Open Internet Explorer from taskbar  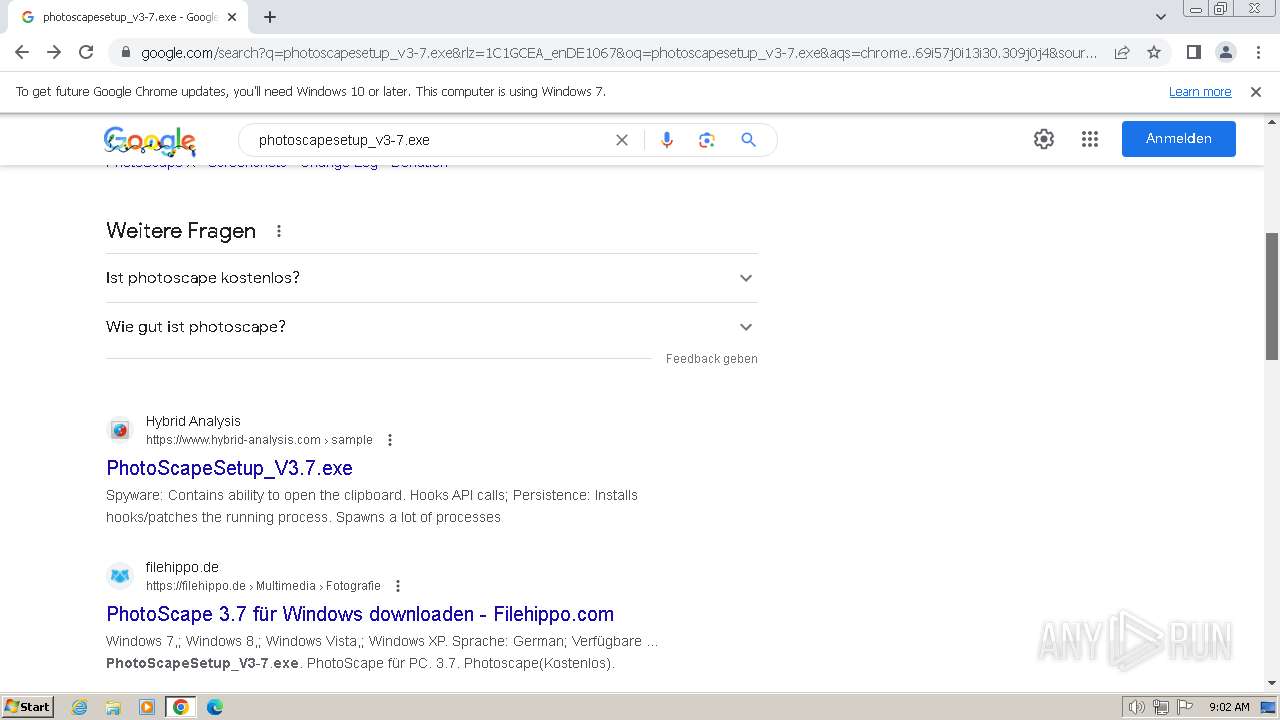pyautogui.click(x=80, y=707)
